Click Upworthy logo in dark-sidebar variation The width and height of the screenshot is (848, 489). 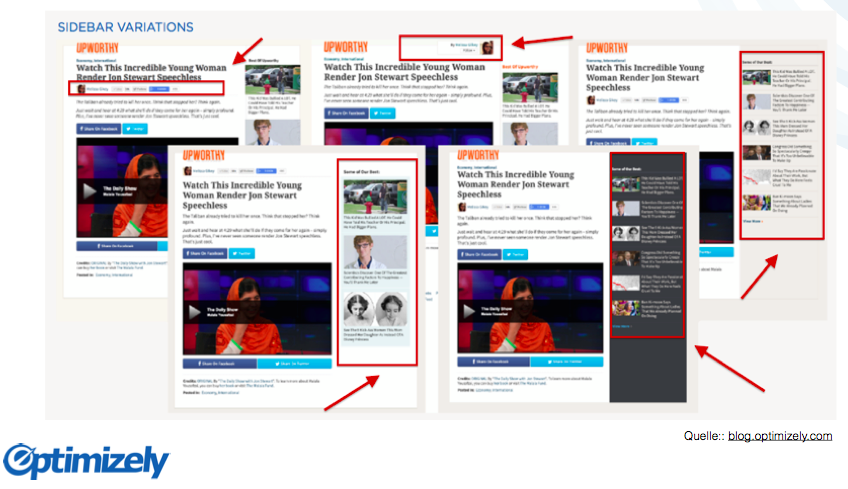(478, 155)
